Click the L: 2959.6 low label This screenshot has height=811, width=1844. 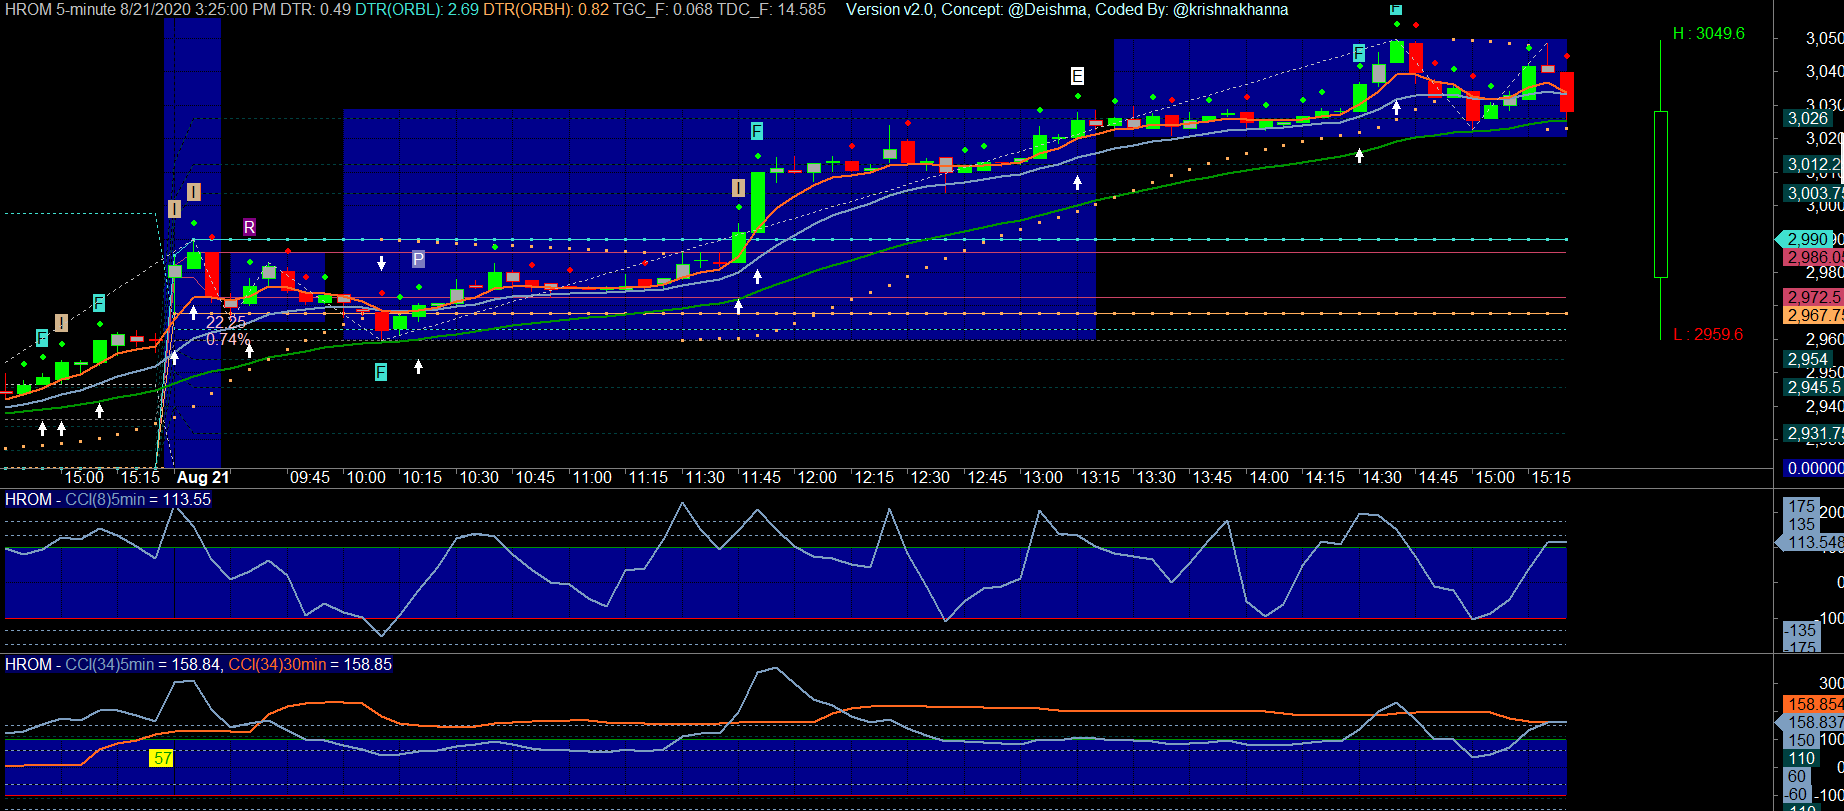pos(1708,334)
